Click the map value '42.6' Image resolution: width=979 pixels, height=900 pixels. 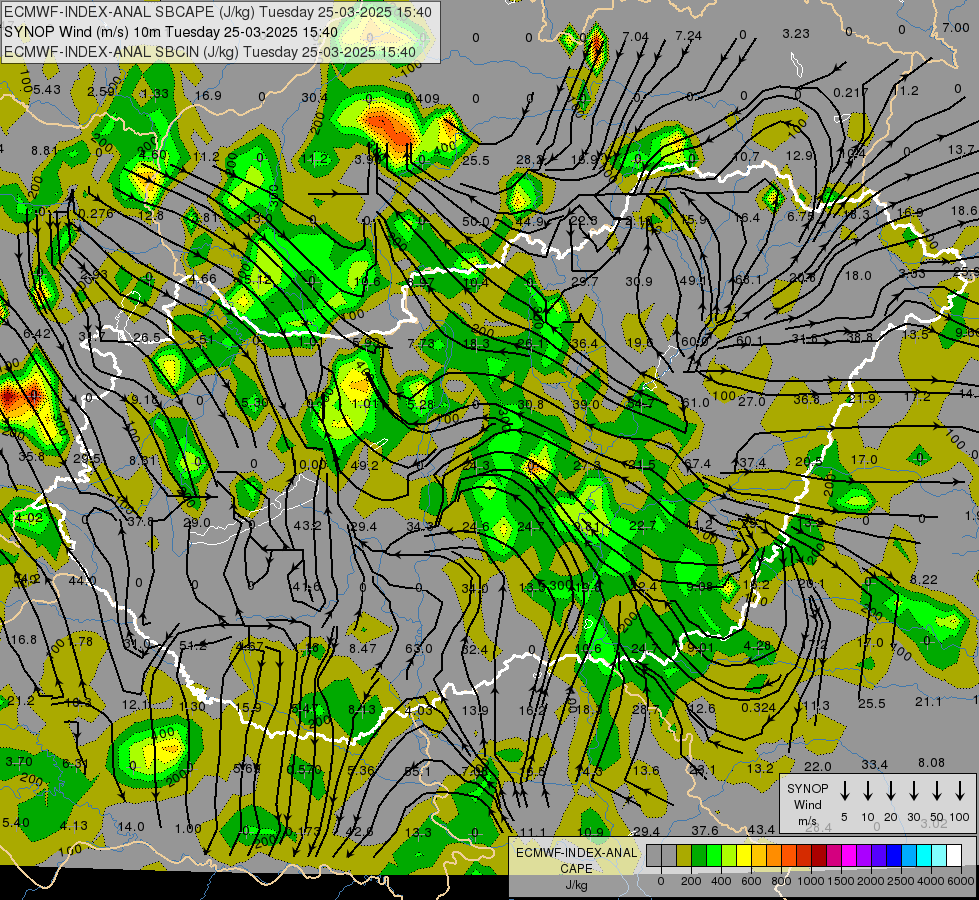(x=359, y=831)
